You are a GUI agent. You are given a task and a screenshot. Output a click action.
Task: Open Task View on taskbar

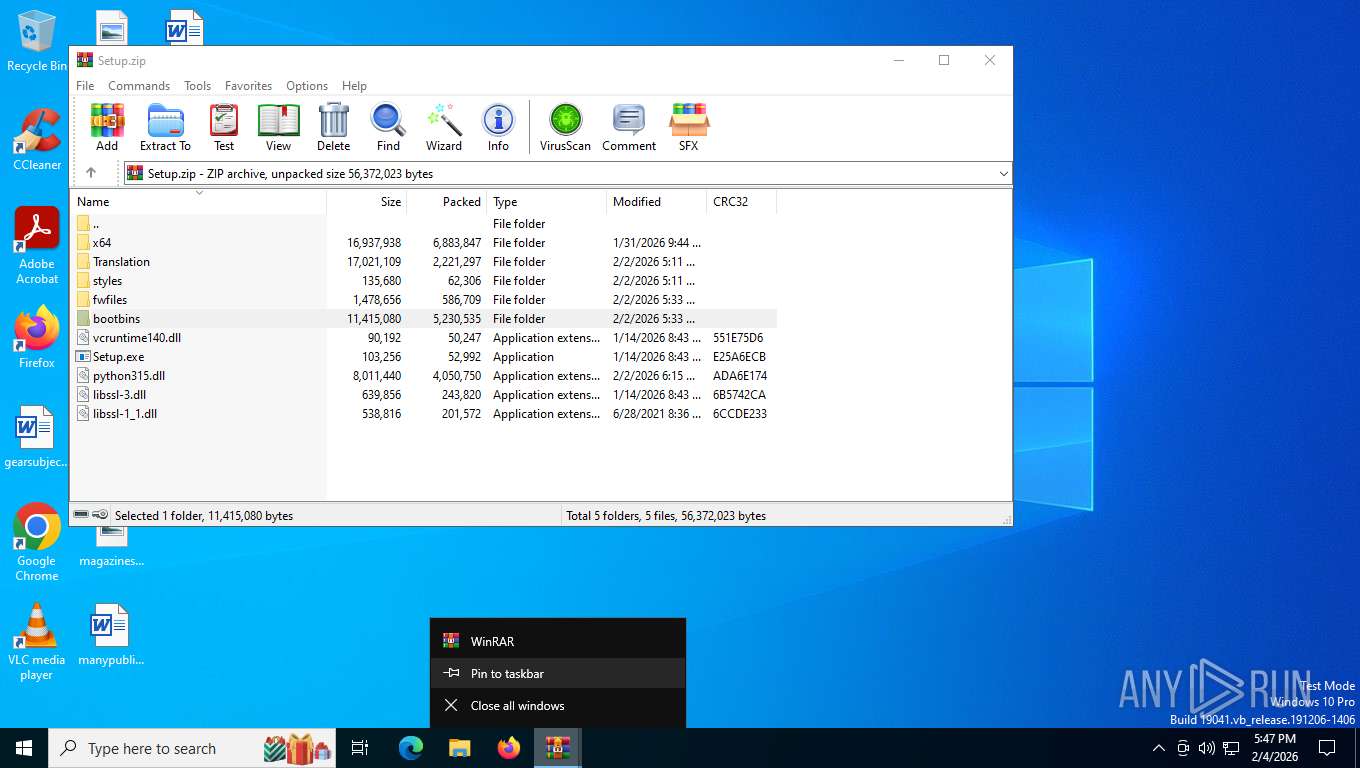click(360, 748)
